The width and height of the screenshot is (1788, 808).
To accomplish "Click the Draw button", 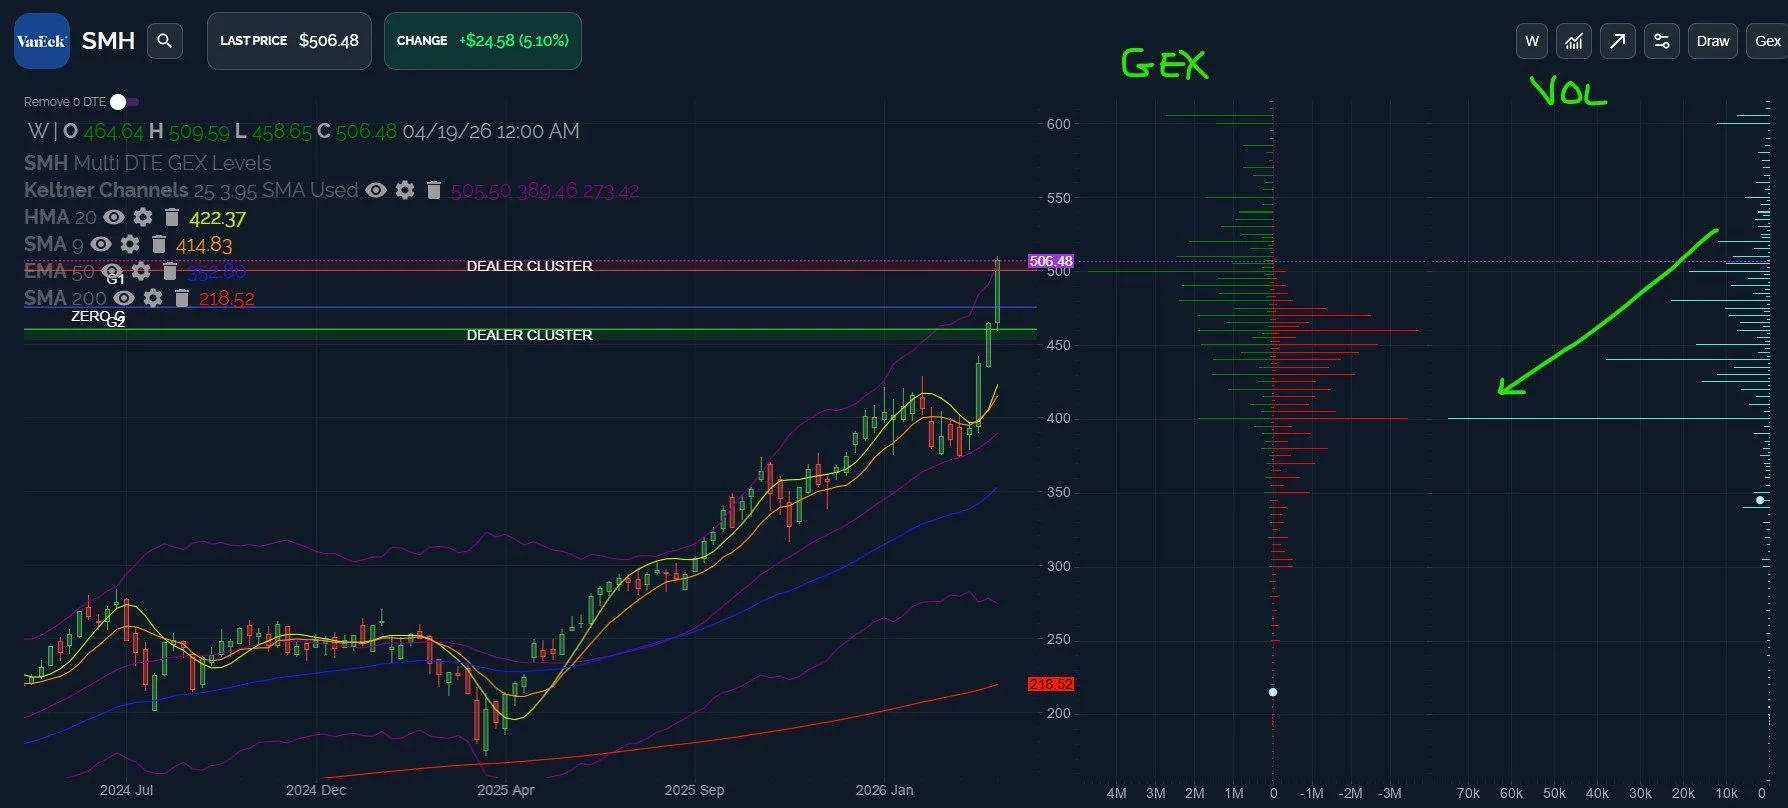I will tap(1713, 41).
